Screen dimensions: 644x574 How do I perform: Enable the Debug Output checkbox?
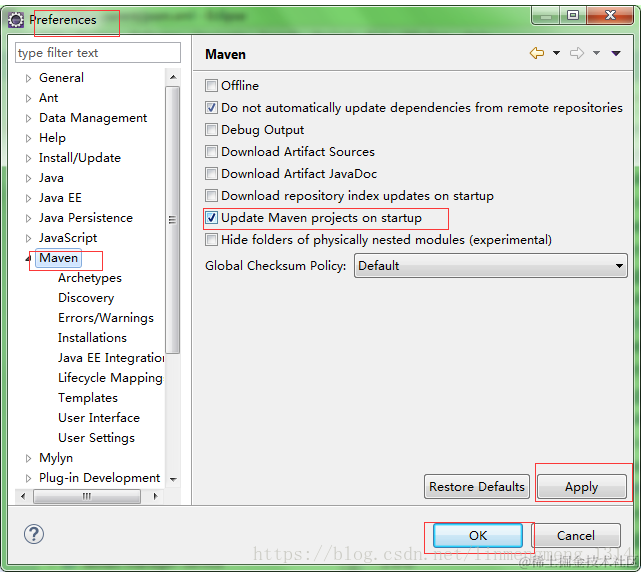click(212, 130)
